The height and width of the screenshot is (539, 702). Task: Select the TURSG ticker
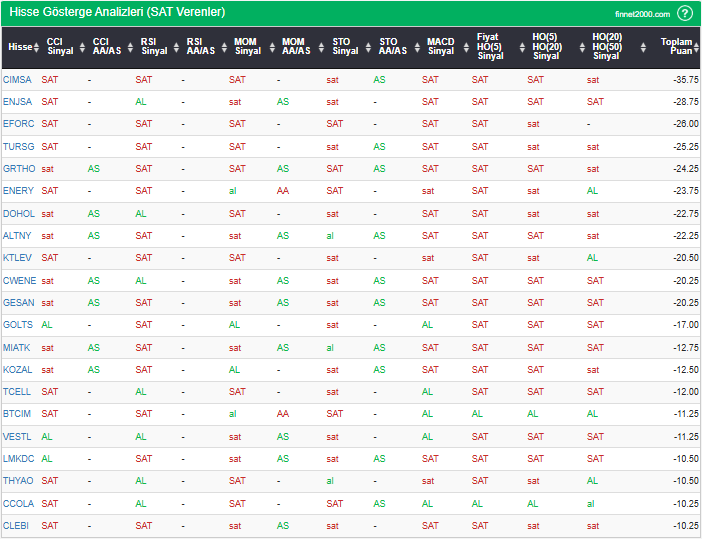[x=18, y=146]
